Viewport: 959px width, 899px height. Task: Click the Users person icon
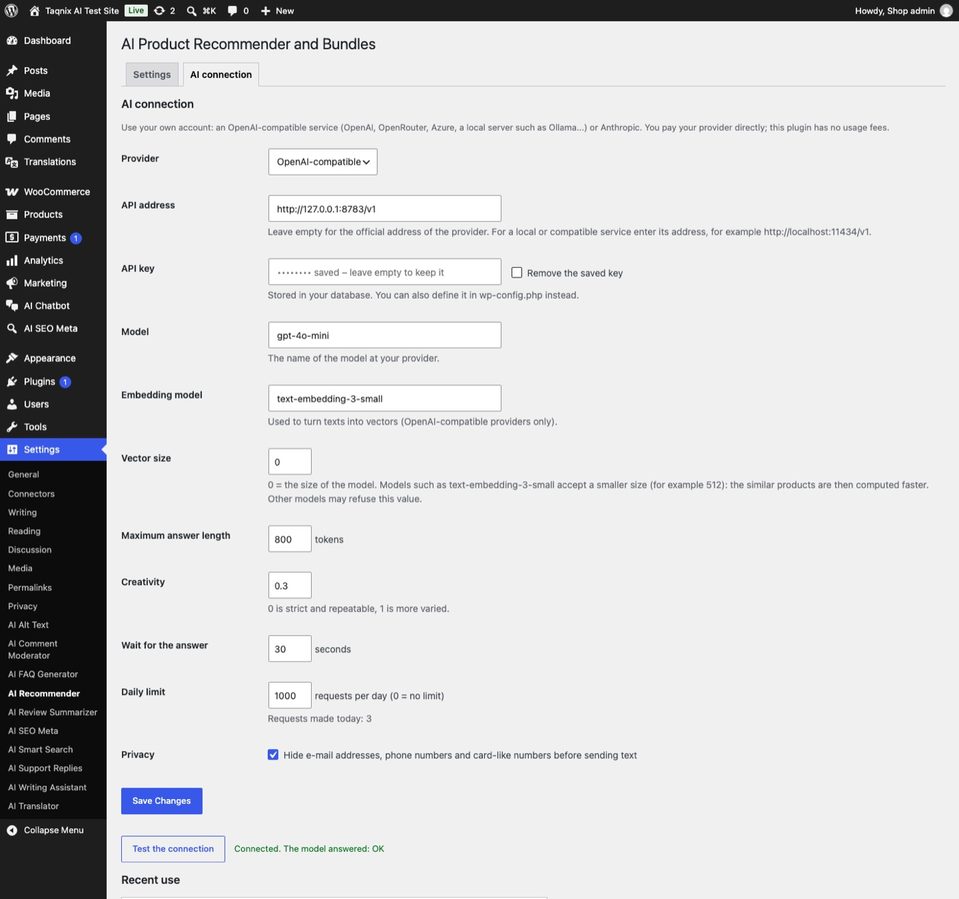tap(12, 404)
